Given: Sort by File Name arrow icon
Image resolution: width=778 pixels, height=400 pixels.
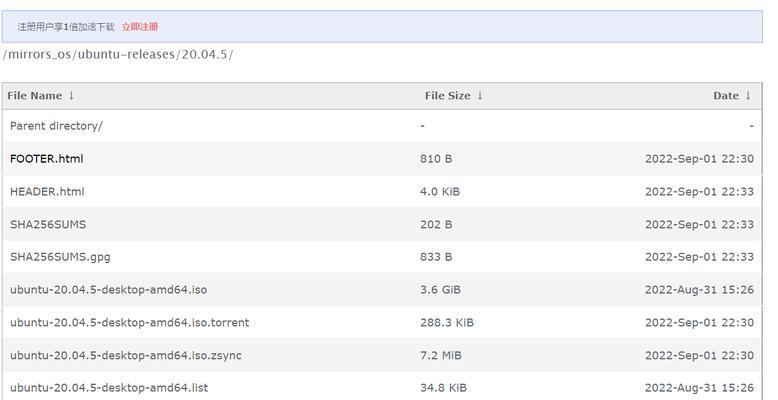Looking at the screenshot, I should (x=71, y=95).
